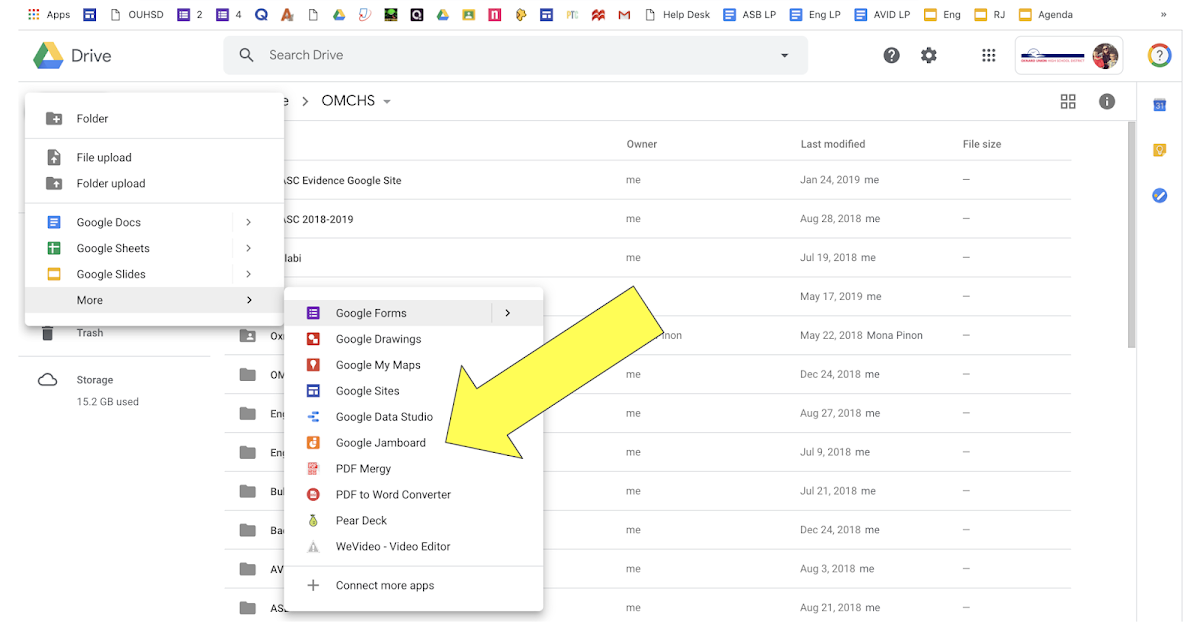Select Google Data Studio

coord(414,417)
